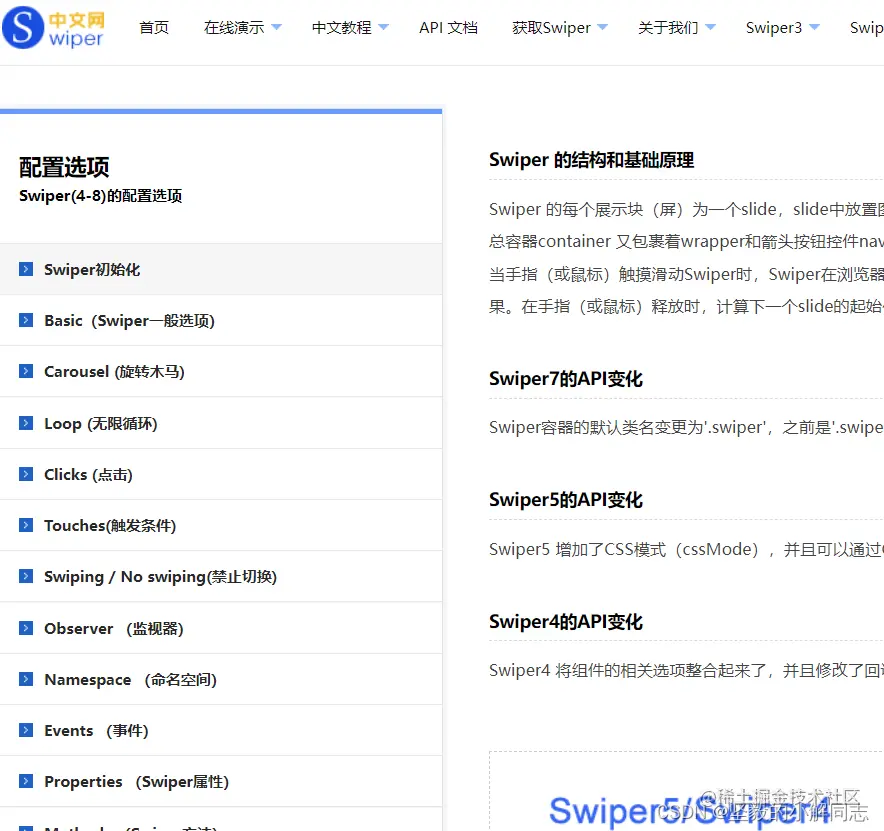Expand dropdown arrow next to 获取Swiper
This screenshot has height=831, width=884.
click(602, 27)
